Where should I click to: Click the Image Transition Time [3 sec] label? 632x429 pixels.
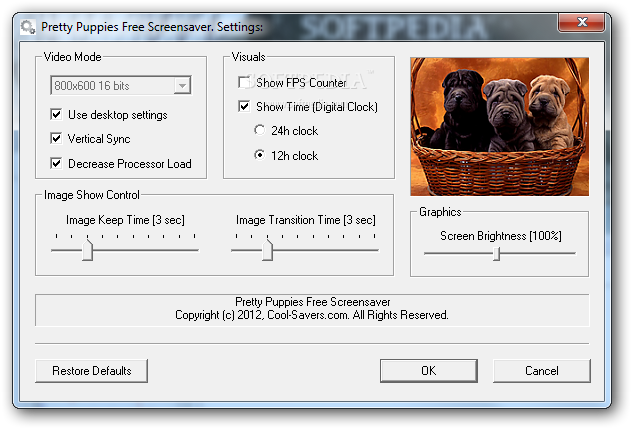click(306, 220)
